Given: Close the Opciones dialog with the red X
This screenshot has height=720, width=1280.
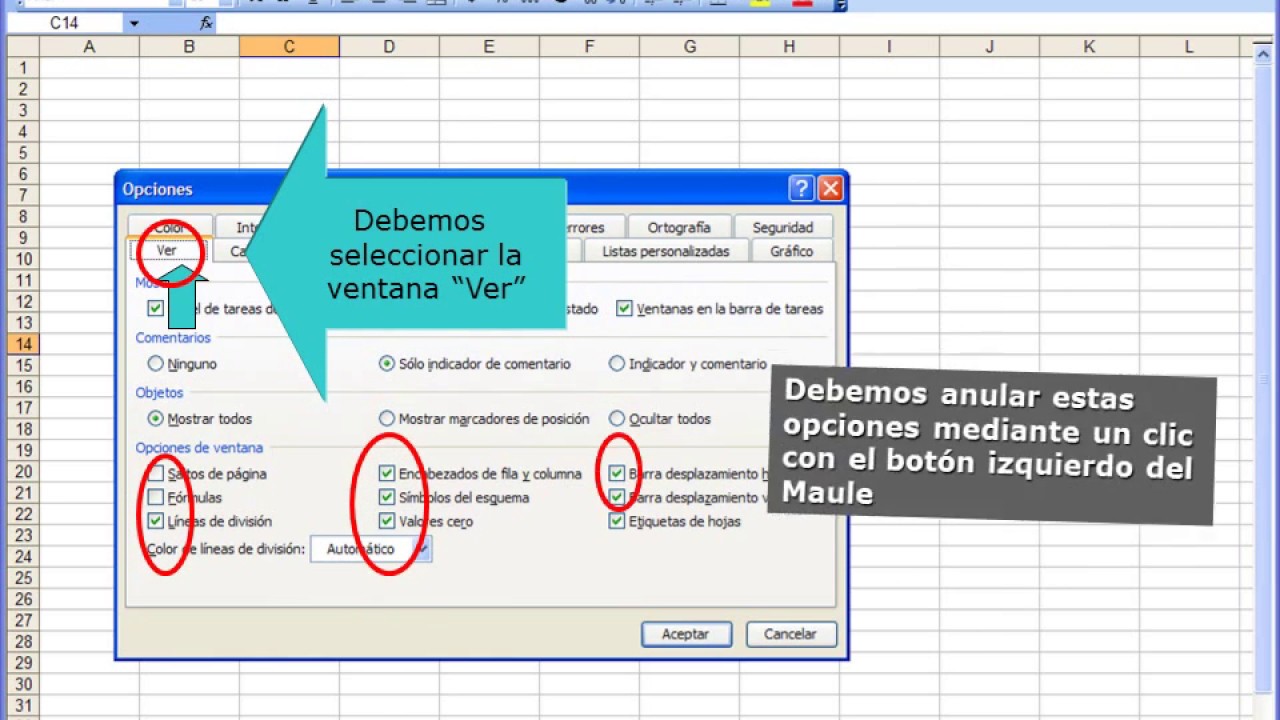Looking at the screenshot, I should click(x=830, y=188).
